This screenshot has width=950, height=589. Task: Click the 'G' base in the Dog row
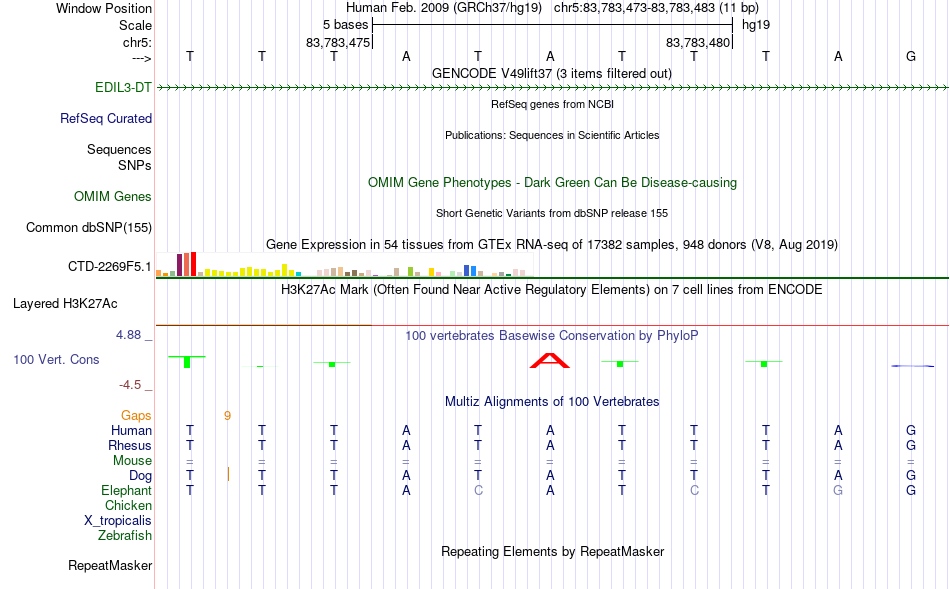[x=911, y=476]
